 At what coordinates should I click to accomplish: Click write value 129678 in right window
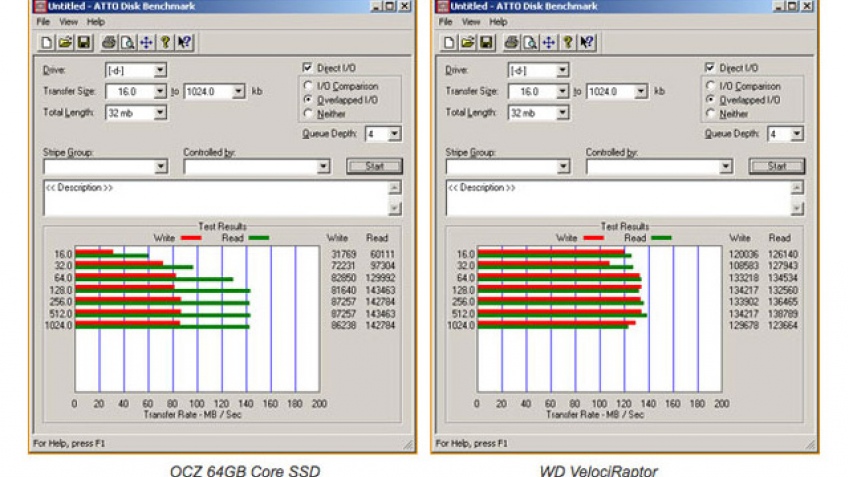click(744, 326)
